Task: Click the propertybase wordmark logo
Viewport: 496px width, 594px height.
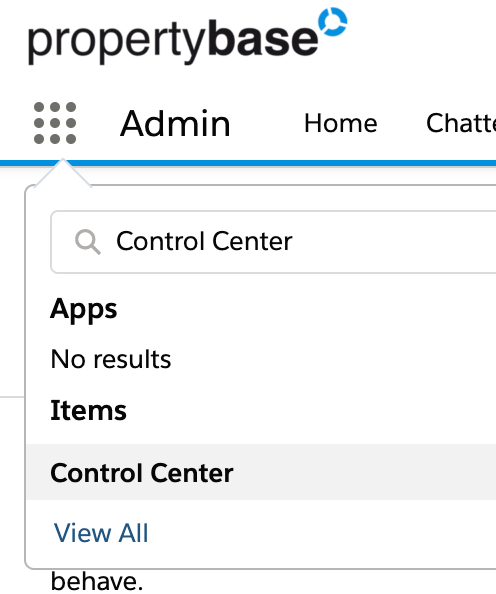Action: coord(188,38)
